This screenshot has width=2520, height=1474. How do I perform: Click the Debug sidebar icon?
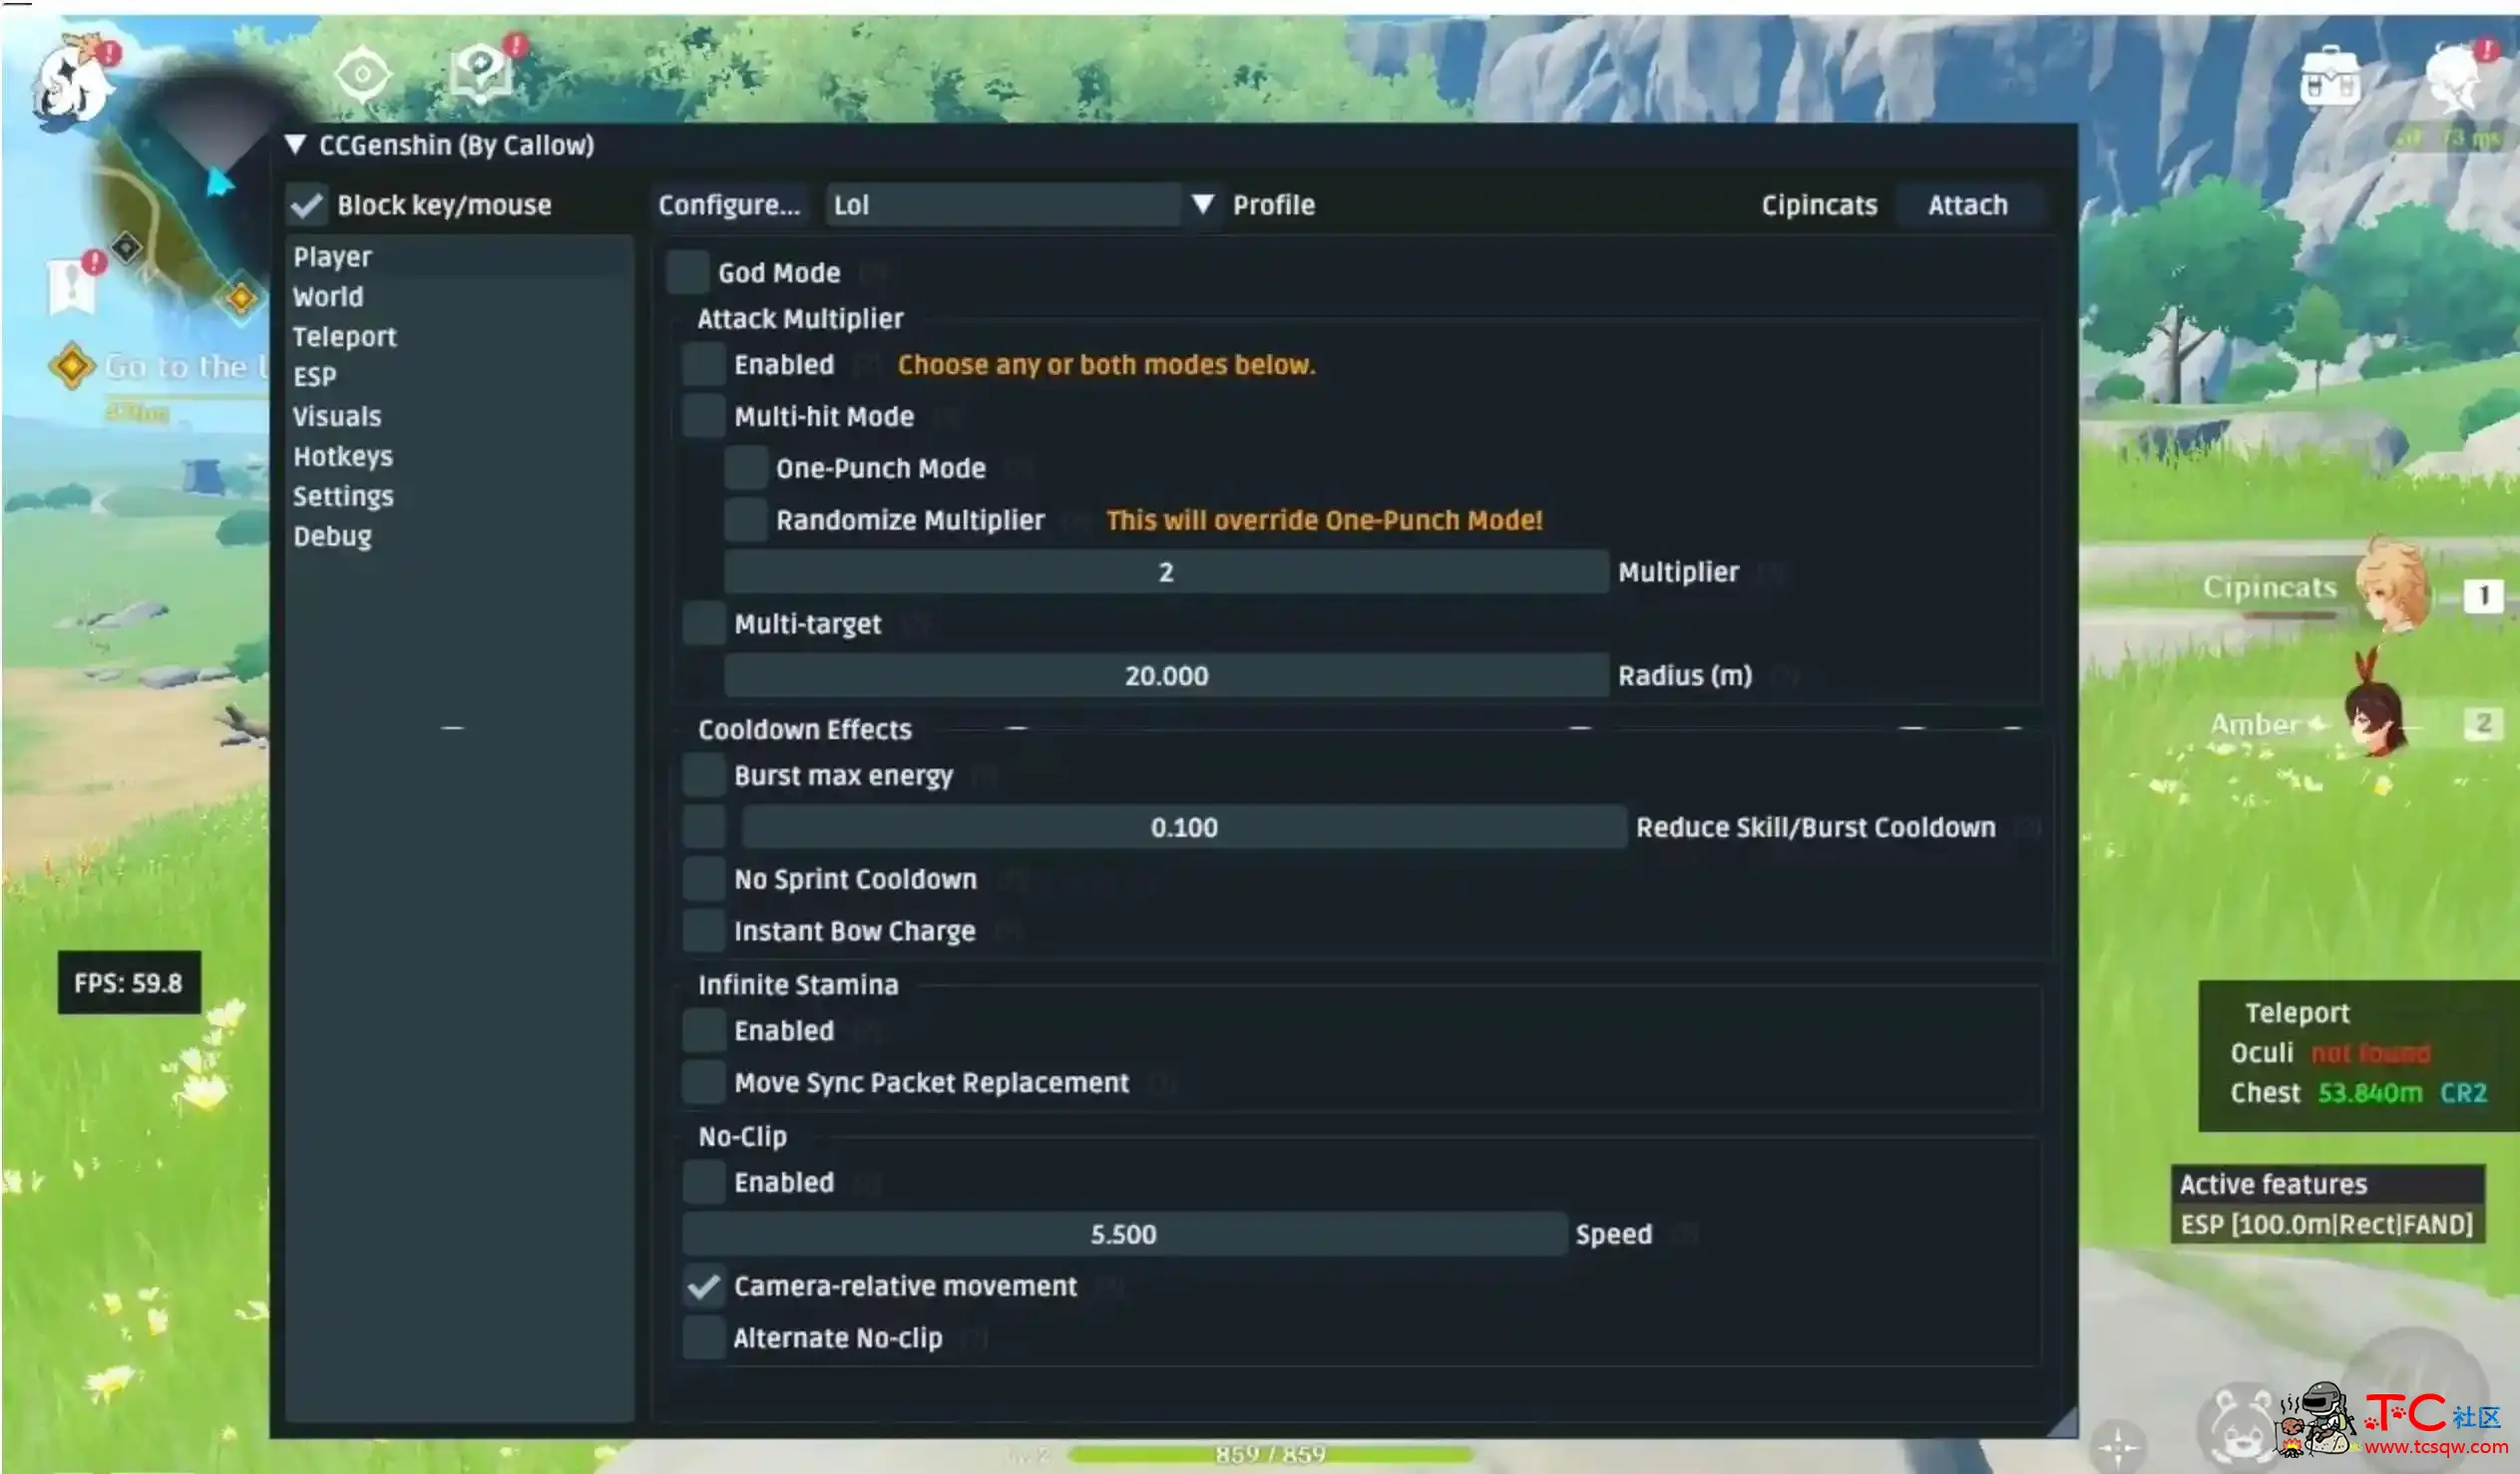[x=330, y=536]
